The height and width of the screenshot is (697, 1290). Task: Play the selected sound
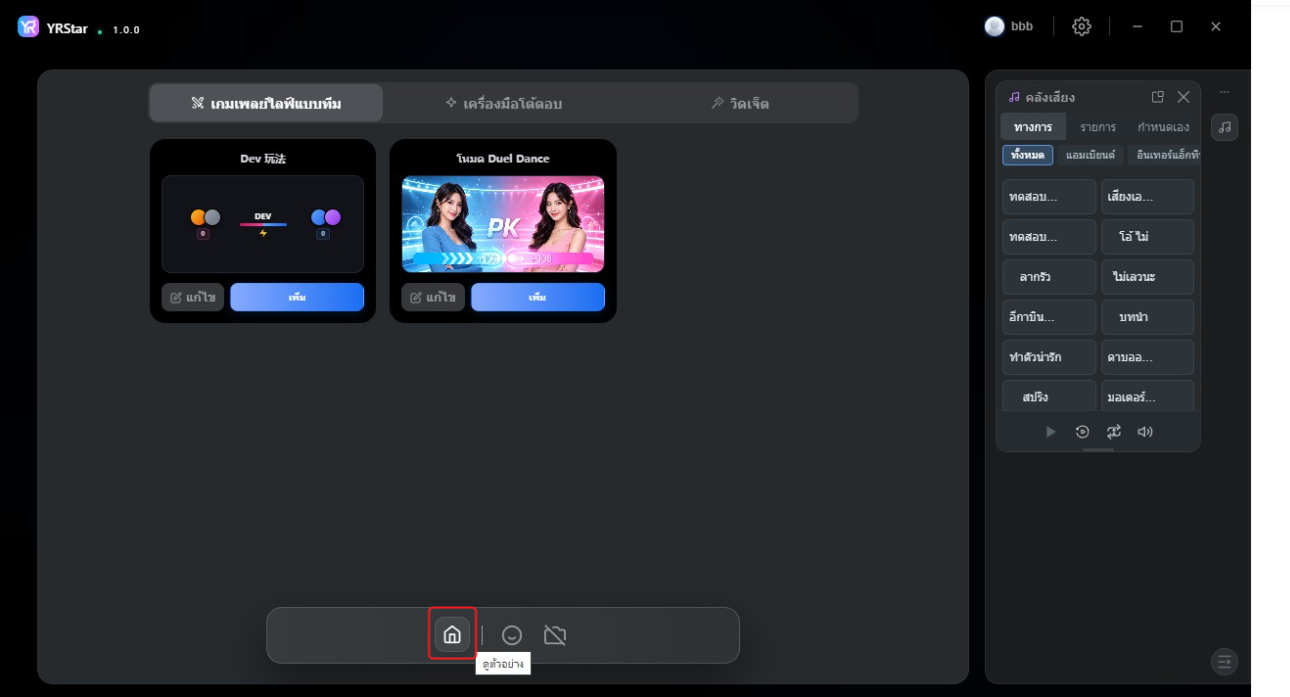[1050, 432]
